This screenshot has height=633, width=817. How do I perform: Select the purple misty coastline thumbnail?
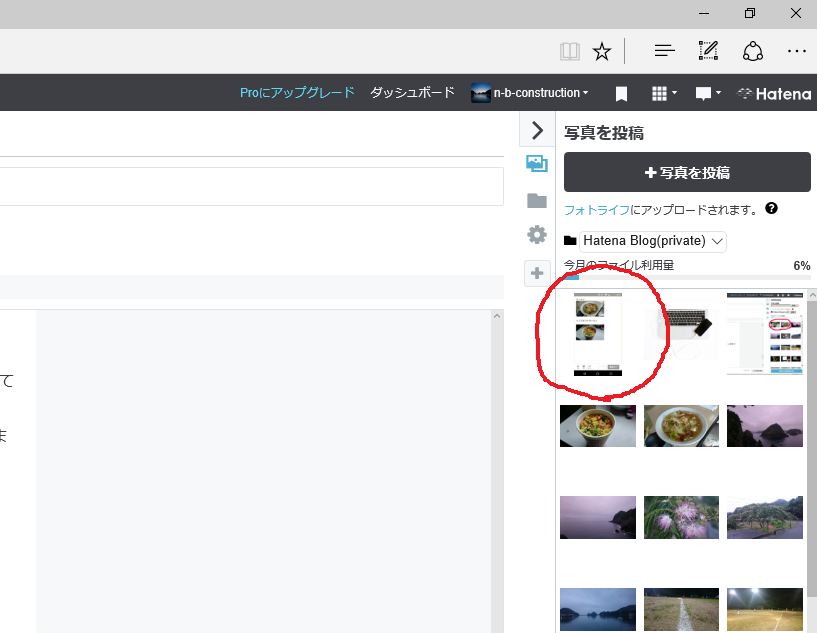click(598, 517)
